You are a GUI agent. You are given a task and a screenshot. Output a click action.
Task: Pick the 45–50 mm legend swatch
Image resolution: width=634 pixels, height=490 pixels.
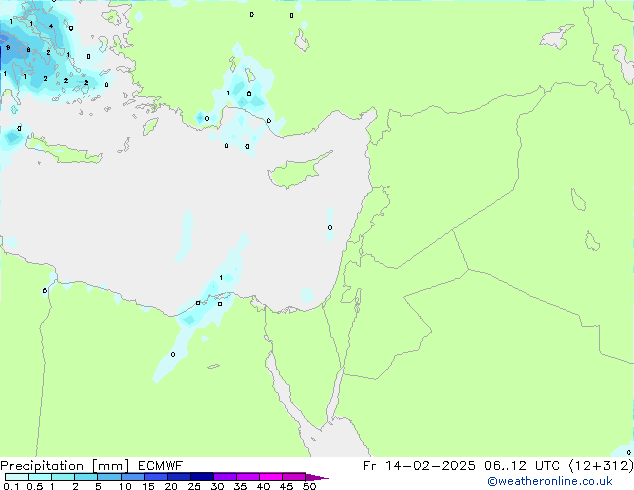tap(294, 477)
